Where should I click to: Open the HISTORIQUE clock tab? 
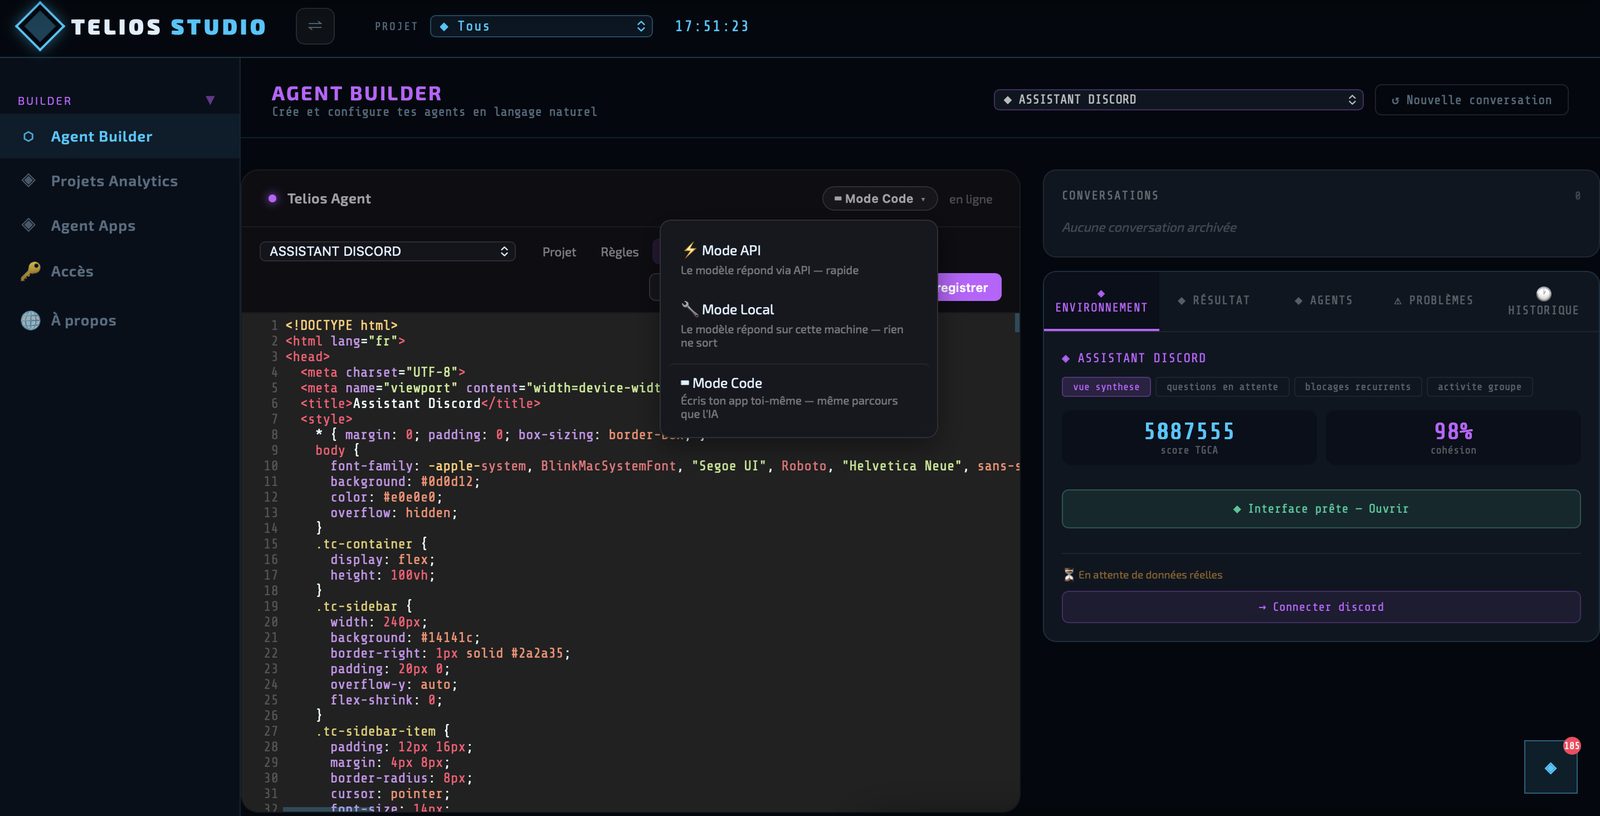click(x=1543, y=301)
